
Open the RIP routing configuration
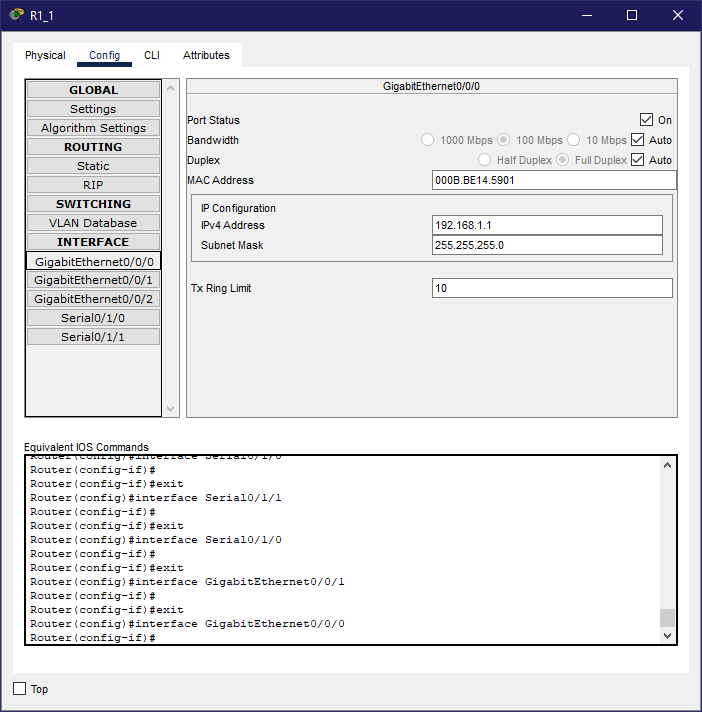93,185
